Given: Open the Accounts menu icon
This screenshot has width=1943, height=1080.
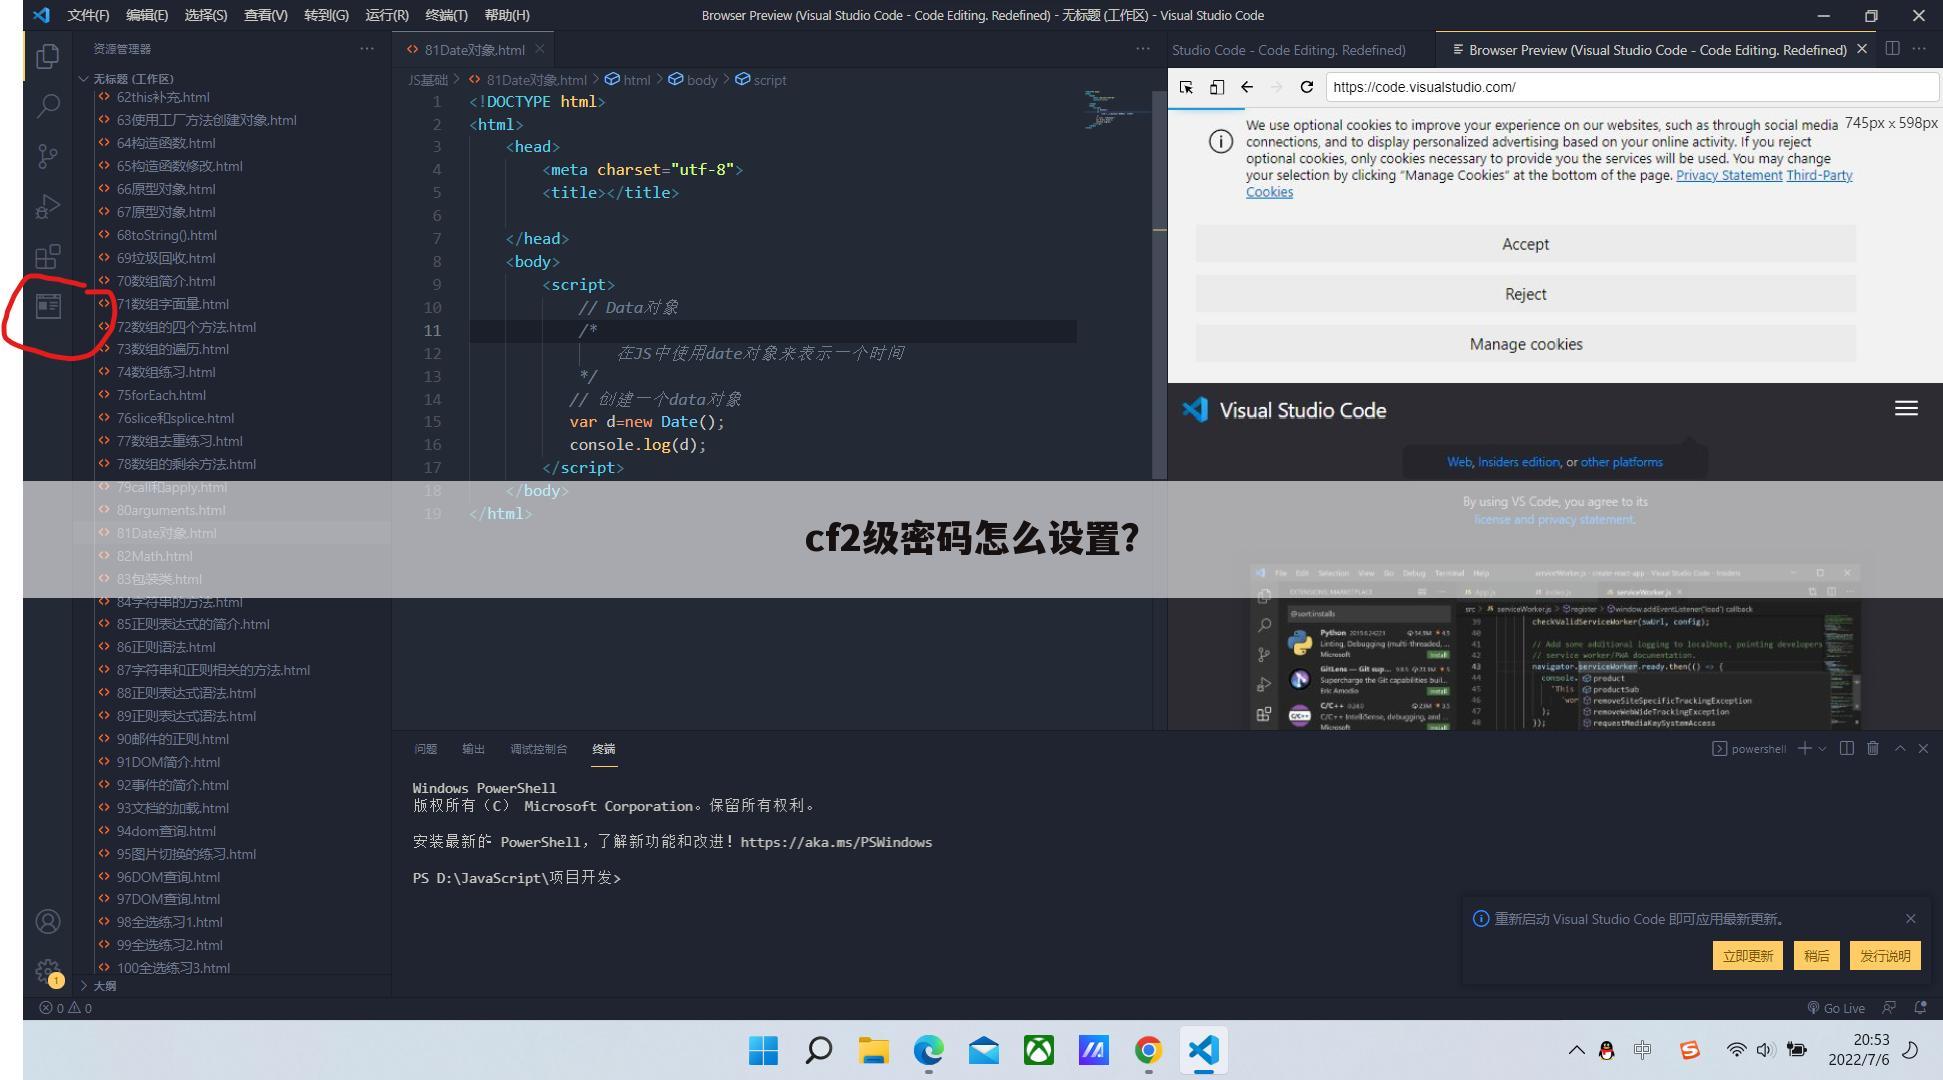Looking at the screenshot, I should tap(47, 921).
